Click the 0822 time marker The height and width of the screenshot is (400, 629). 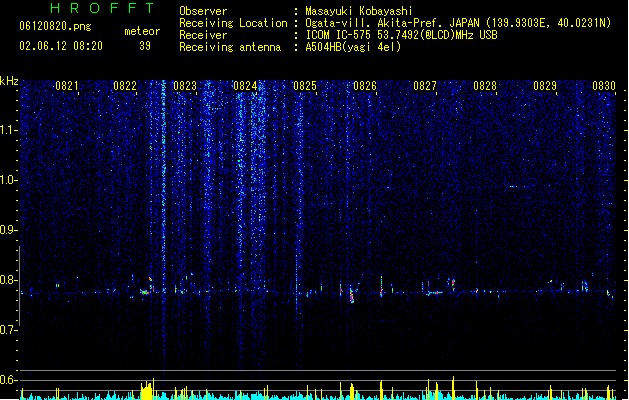point(125,86)
